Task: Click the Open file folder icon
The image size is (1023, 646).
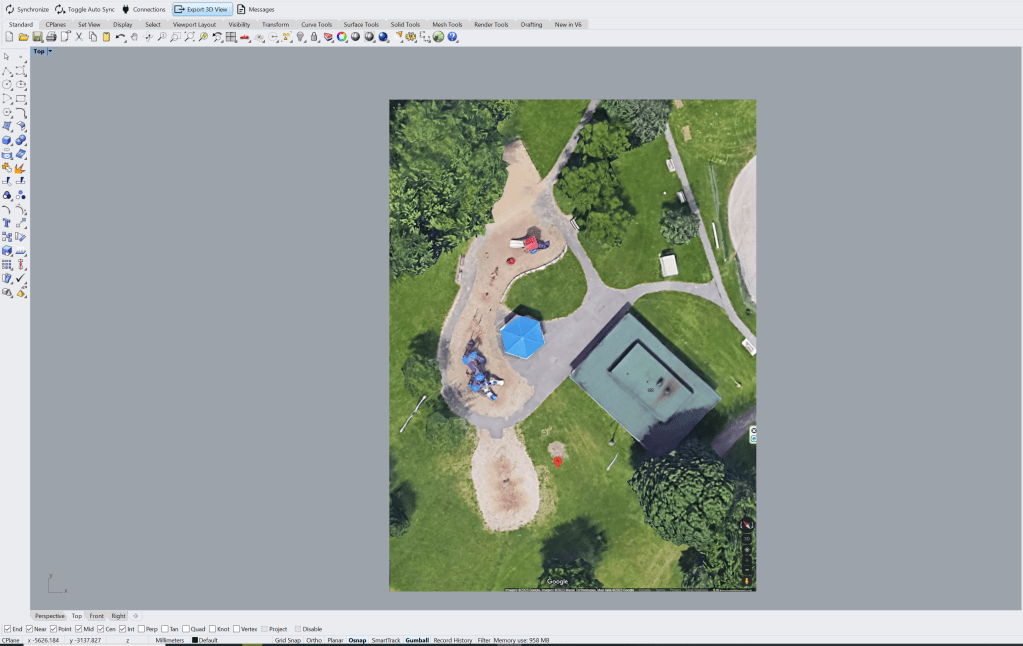Action: tap(23, 37)
